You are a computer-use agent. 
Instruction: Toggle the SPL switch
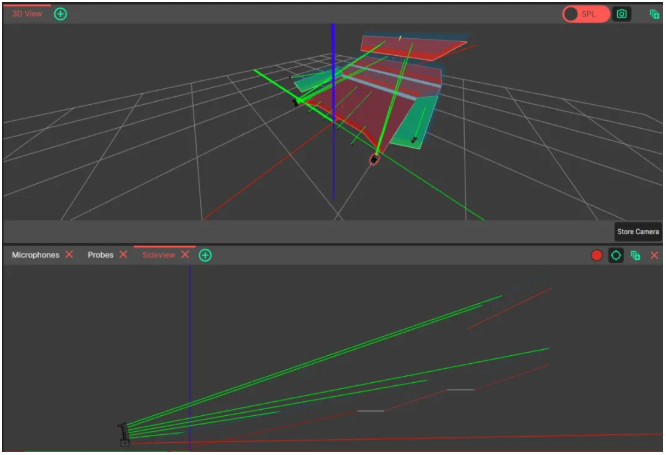click(x=585, y=14)
